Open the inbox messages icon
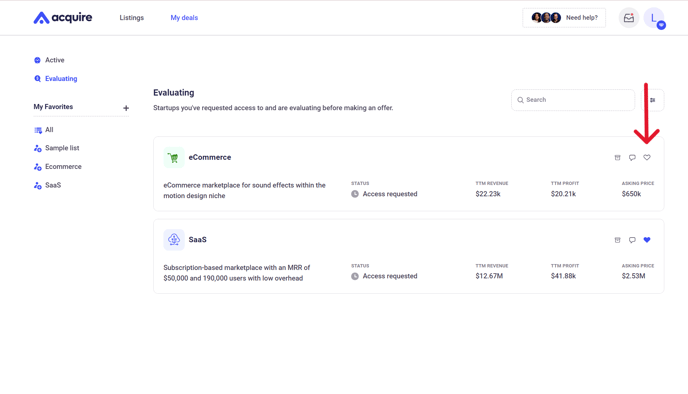Viewport: 688px width, 394px height. 629,18
